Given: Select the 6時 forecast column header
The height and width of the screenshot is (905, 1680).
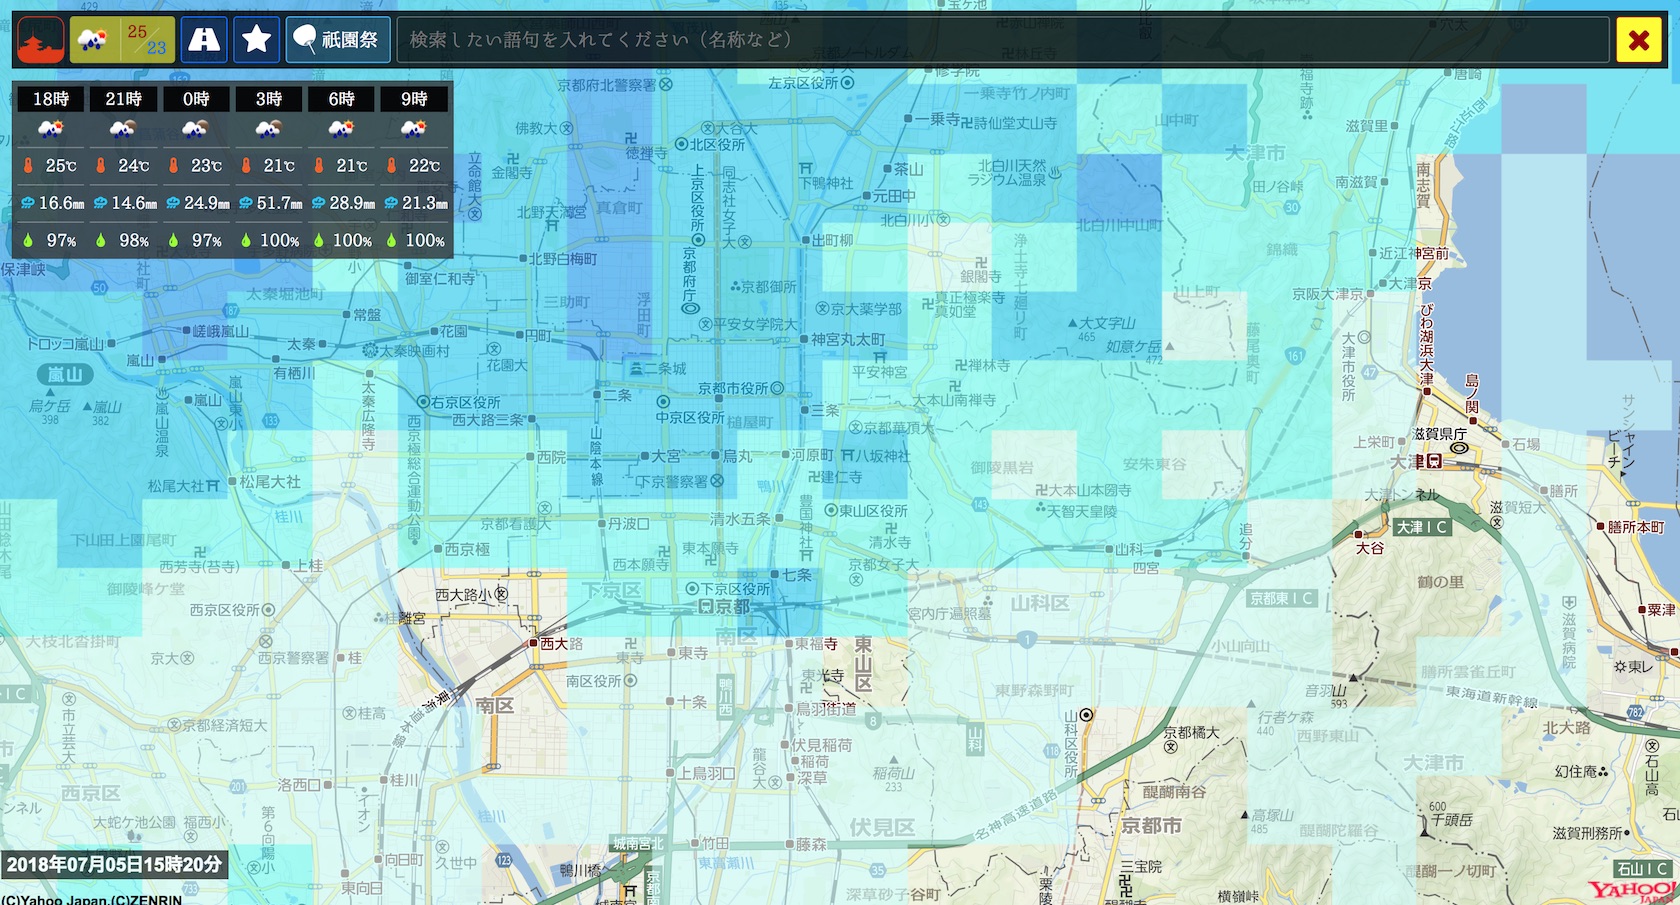Looking at the screenshot, I should [341, 99].
